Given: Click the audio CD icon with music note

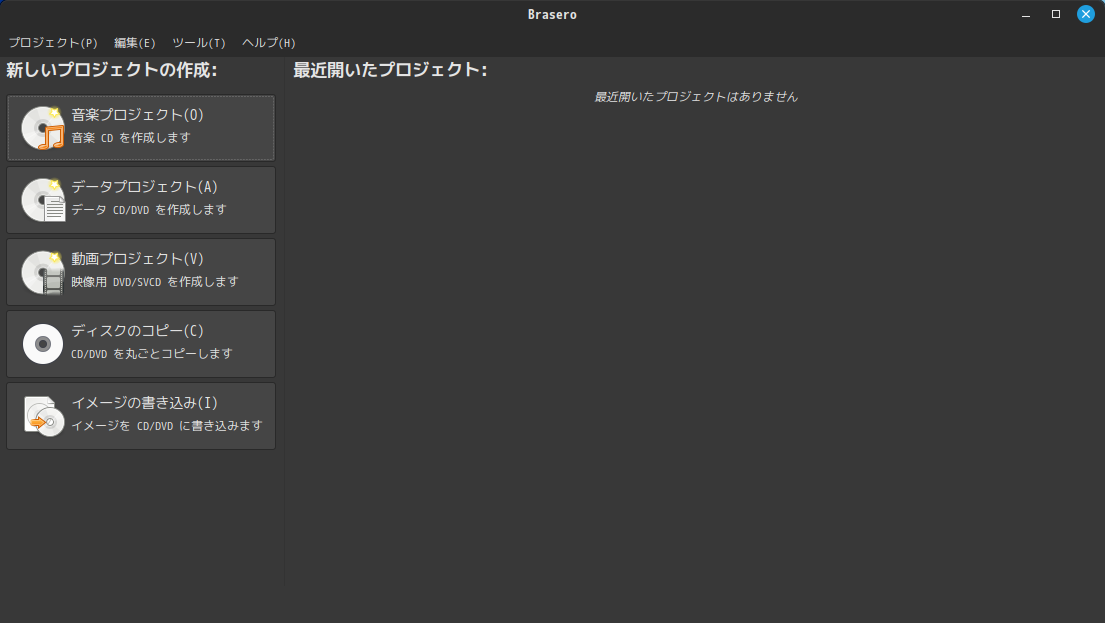Looking at the screenshot, I should [x=43, y=128].
